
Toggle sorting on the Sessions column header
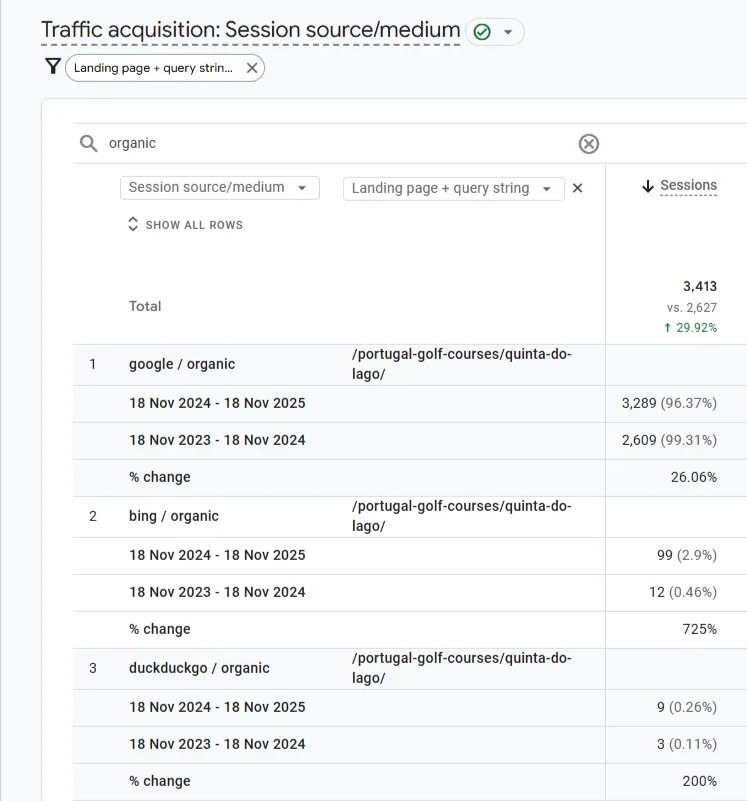688,184
